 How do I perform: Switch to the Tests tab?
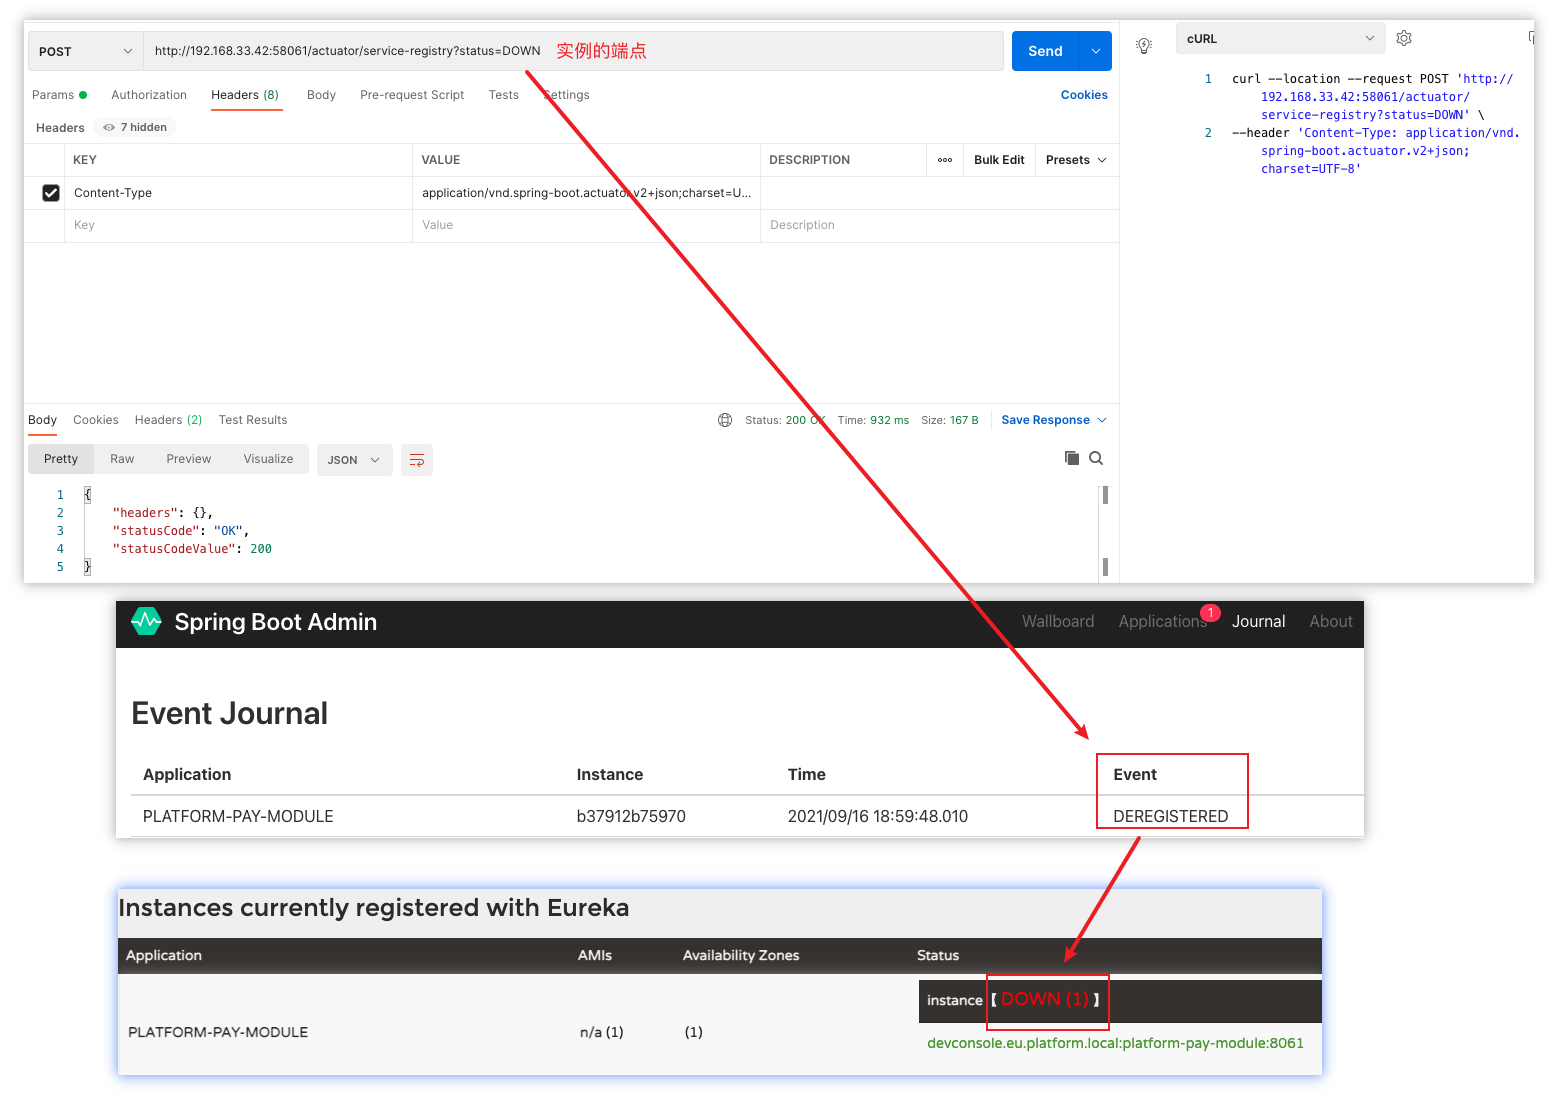(503, 95)
